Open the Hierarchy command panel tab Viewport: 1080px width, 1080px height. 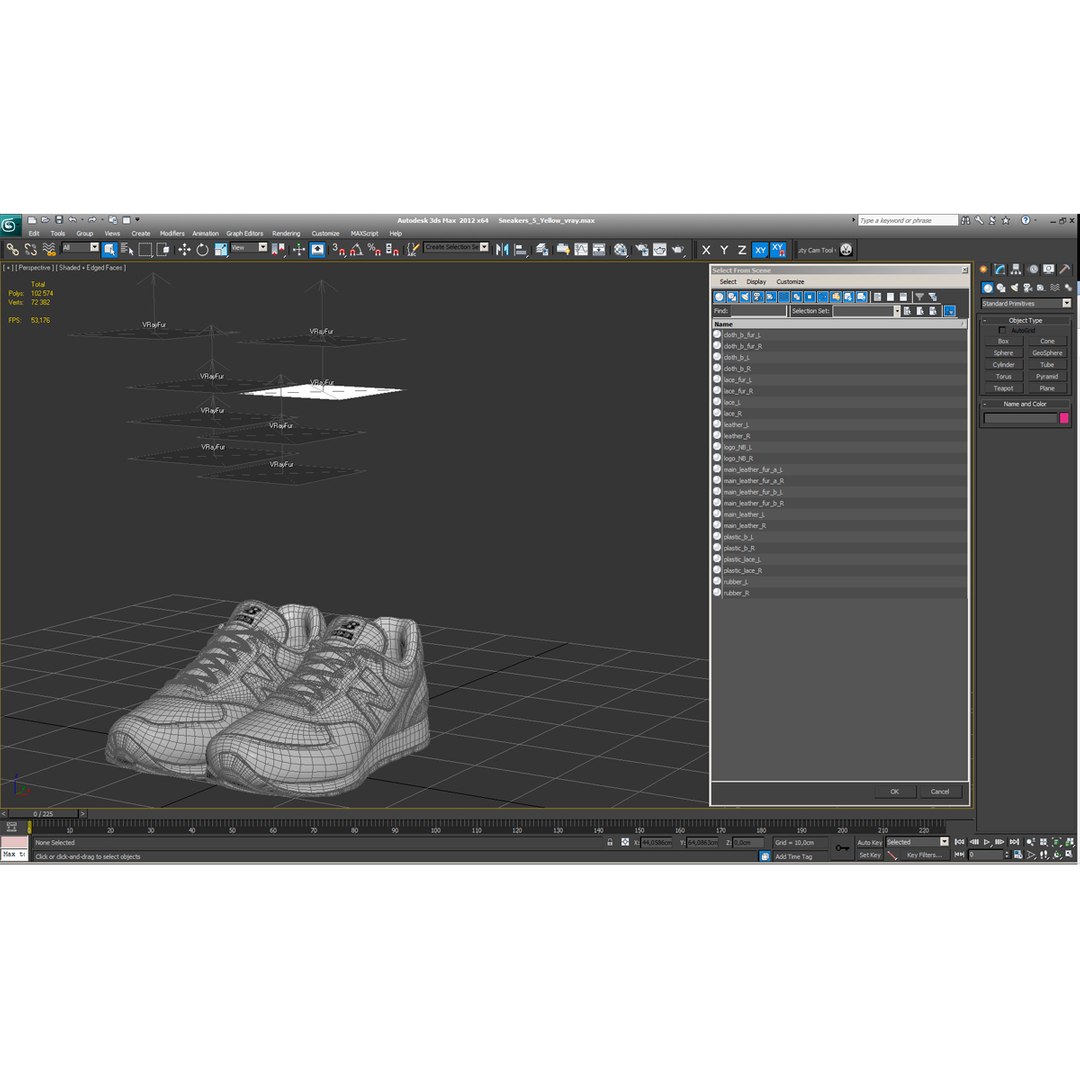click(x=1016, y=269)
